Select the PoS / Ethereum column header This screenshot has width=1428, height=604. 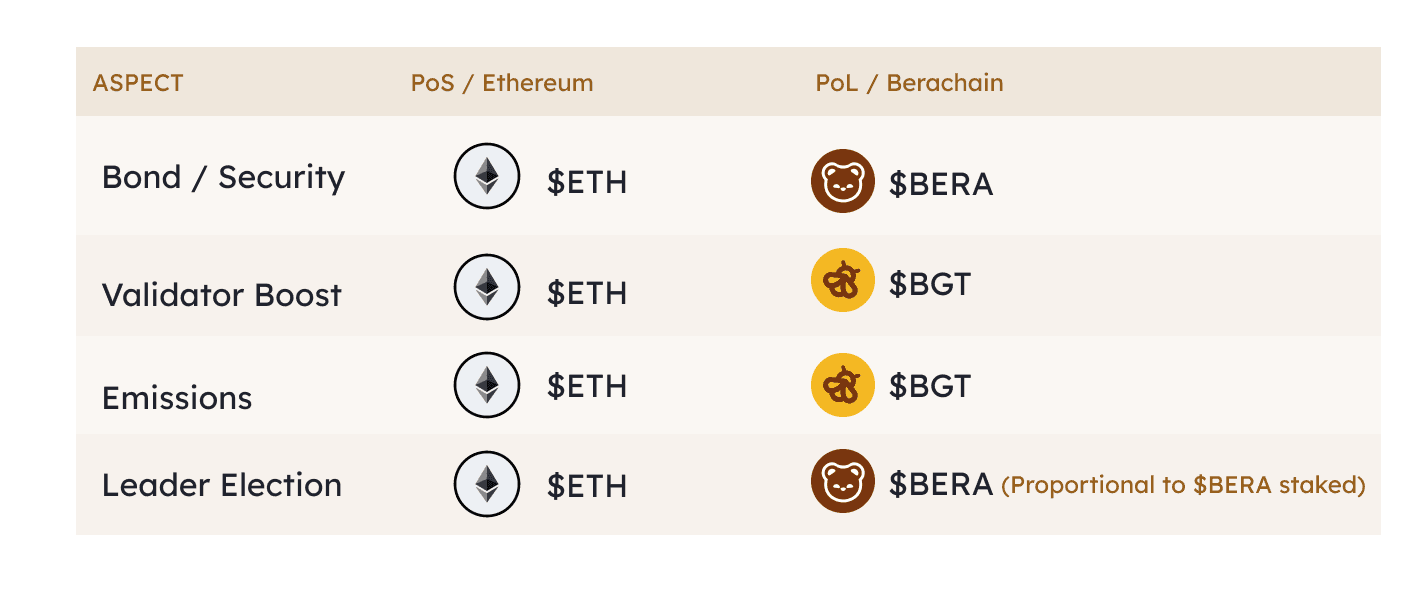(502, 83)
